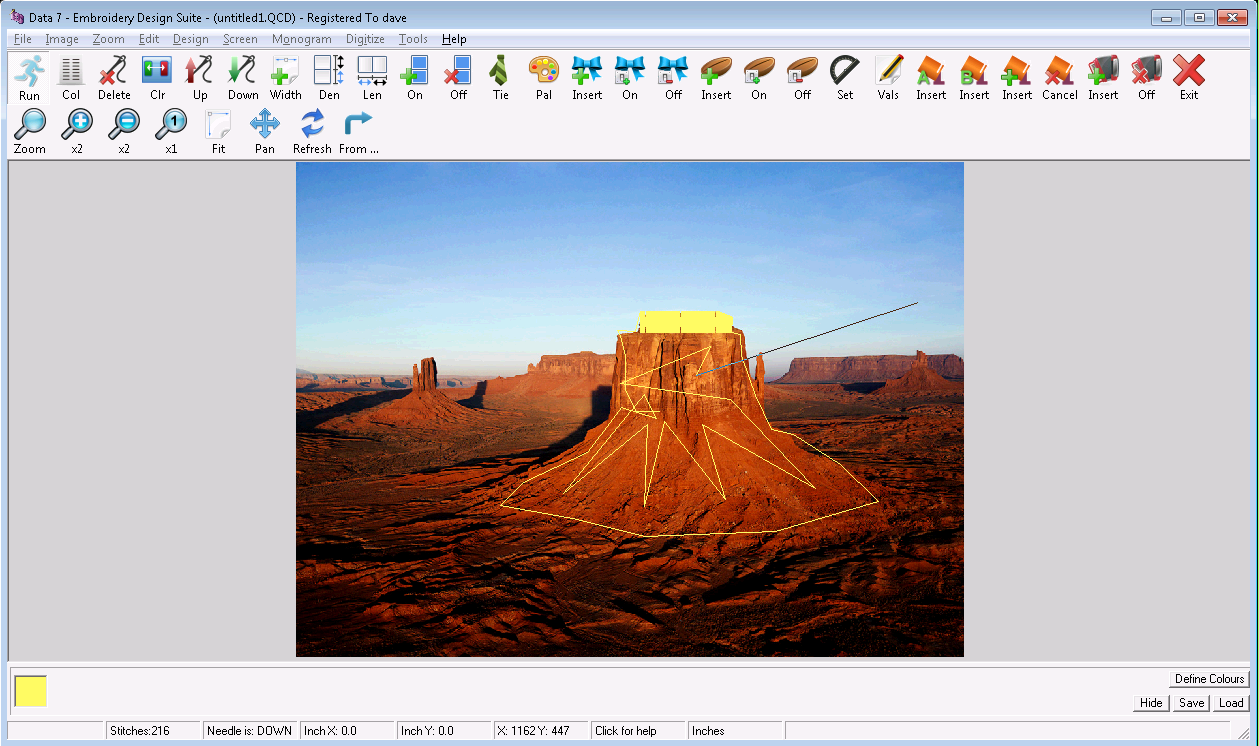Click the Delete stitch needle icon
Image resolution: width=1259 pixels, height=746 pixels.
coord(114,71)
